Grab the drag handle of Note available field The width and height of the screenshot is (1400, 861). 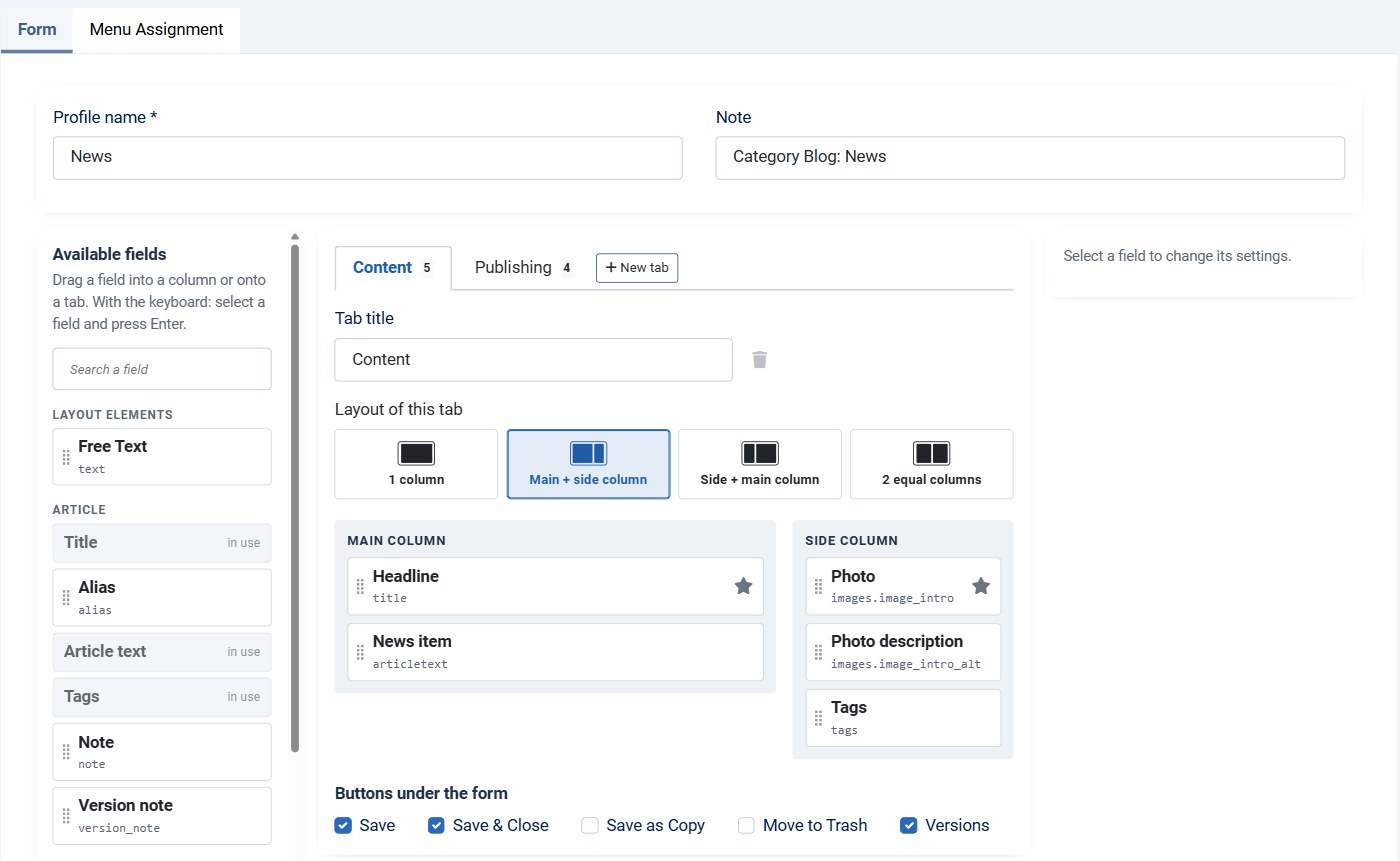(x=66, y=752)
